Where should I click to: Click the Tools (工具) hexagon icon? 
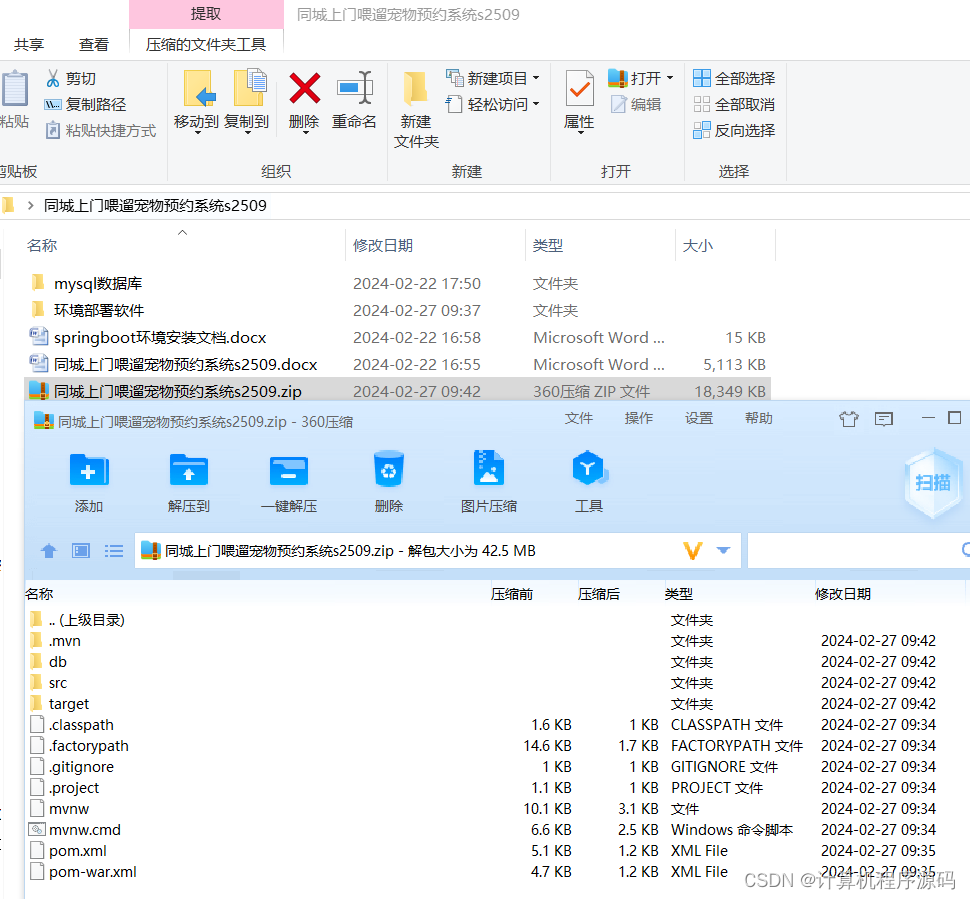tap(588, 468)
